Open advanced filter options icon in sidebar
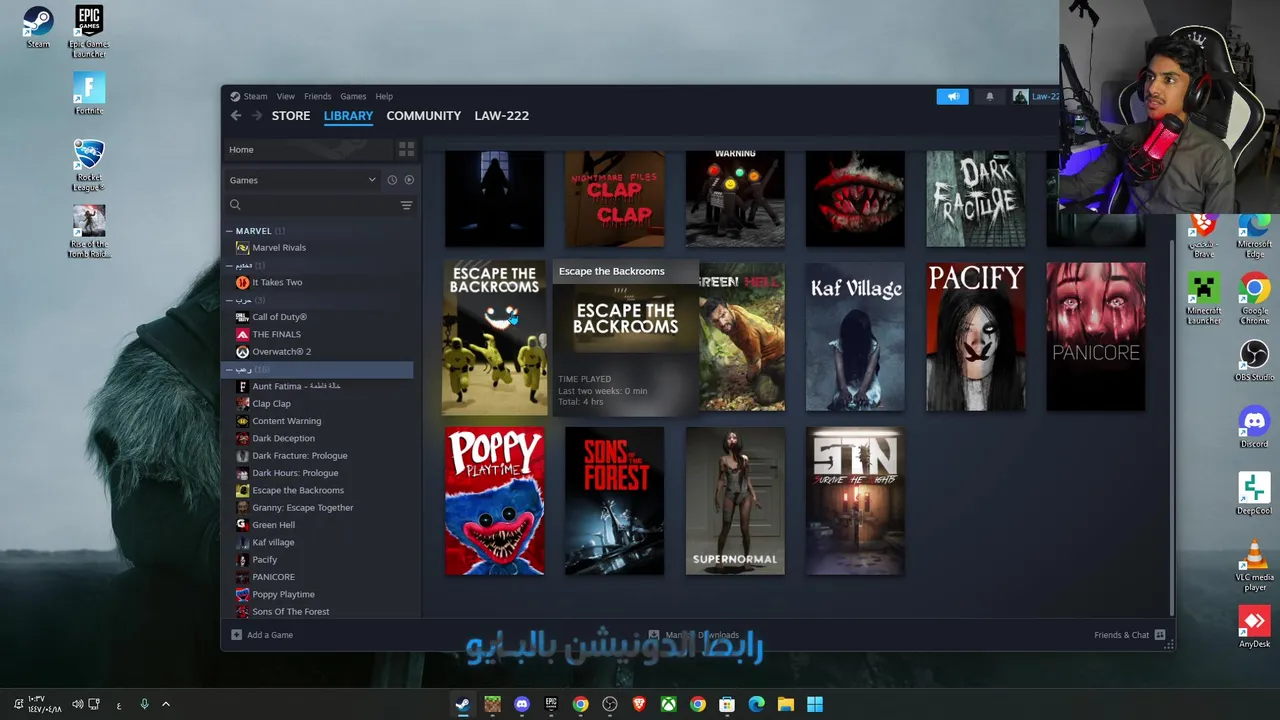This screenshot has width=1280, height=720. coord(406,205)
